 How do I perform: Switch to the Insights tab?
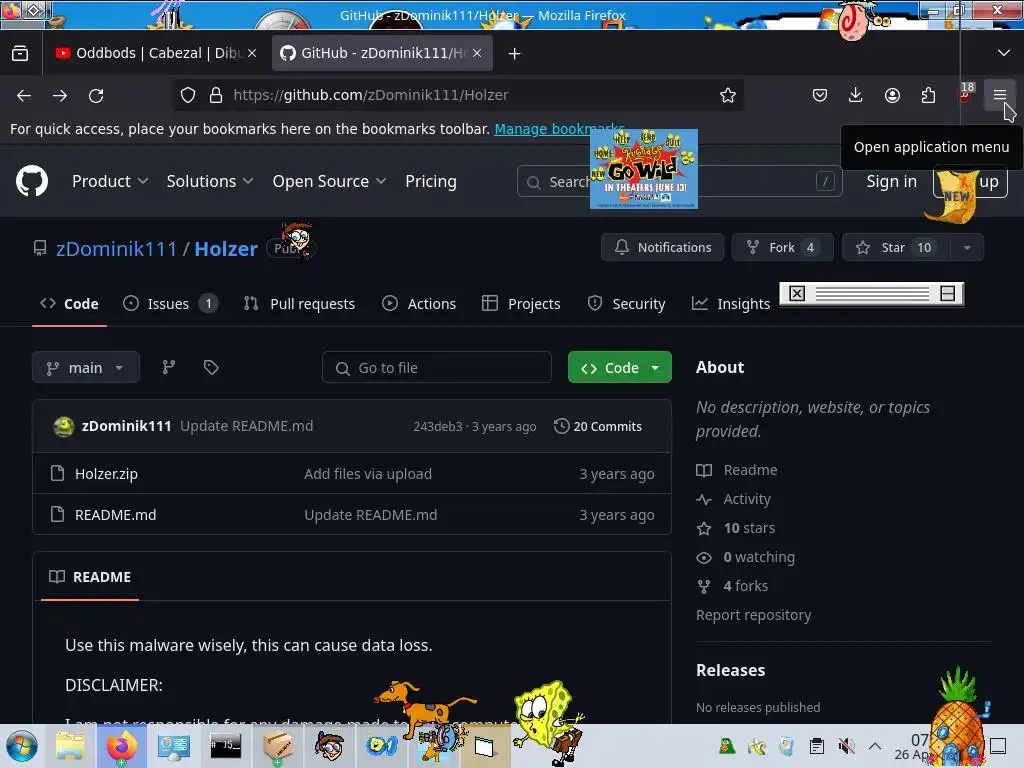(731, 304)
